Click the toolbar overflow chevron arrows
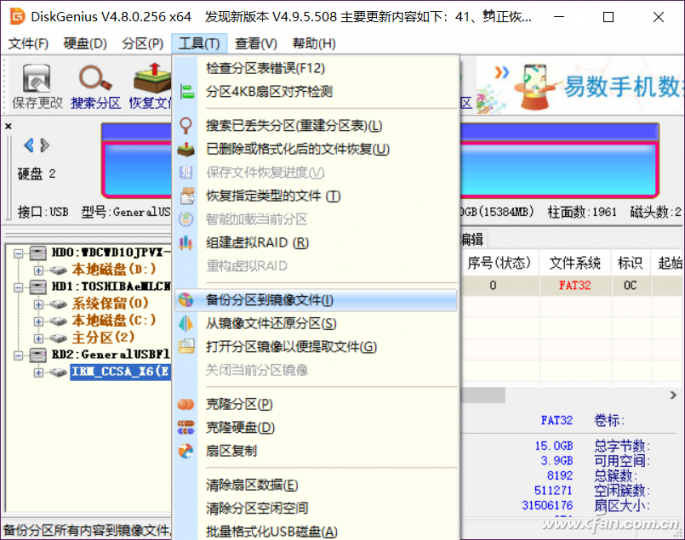The height and width of the screenshot is (540, 685). (502, 72)
